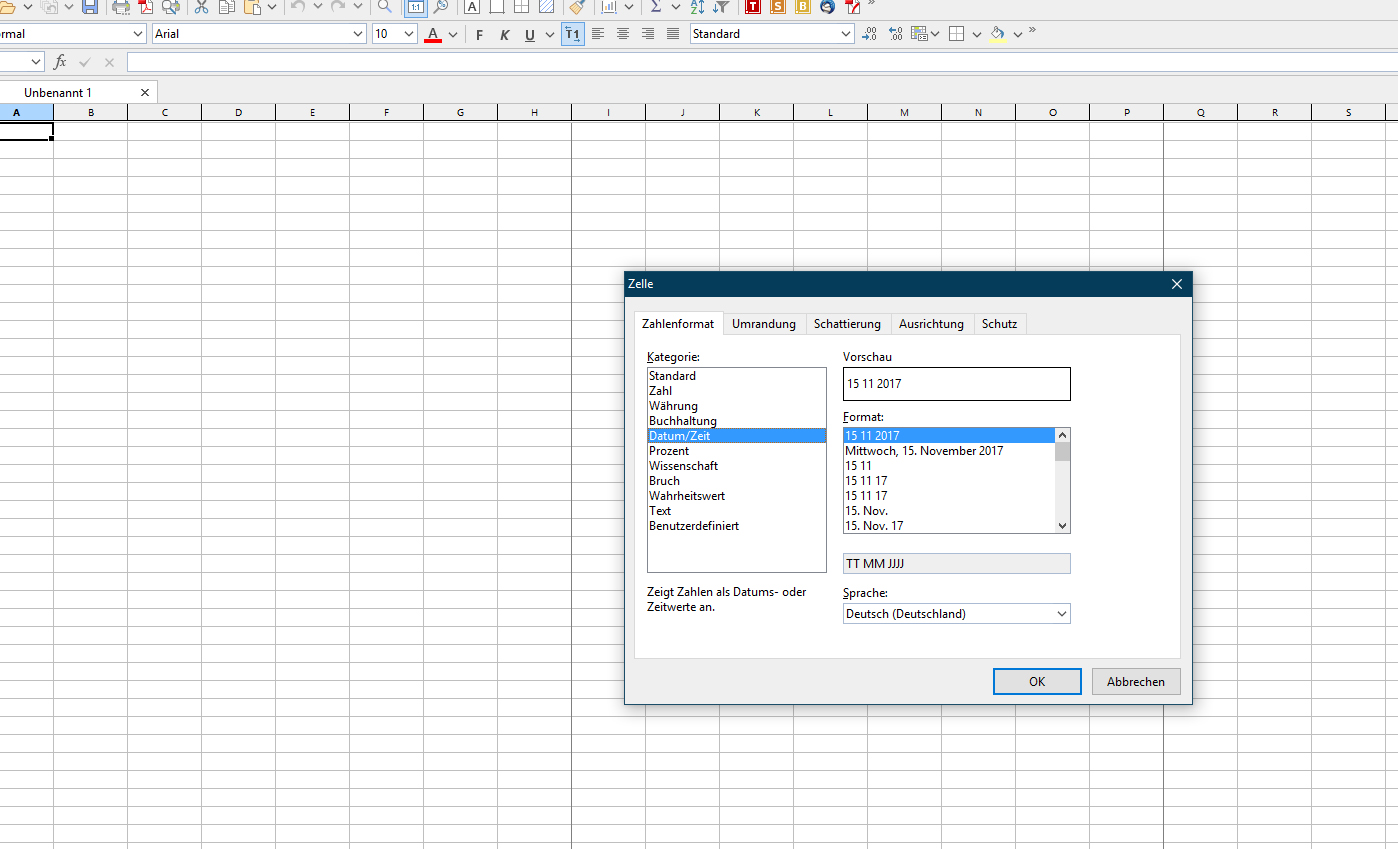The height and width of the screenshot is (849, 1398).
Task: Open Find and Replace magnifier icon
Action: pyautogui.click(x=385, y=7)
